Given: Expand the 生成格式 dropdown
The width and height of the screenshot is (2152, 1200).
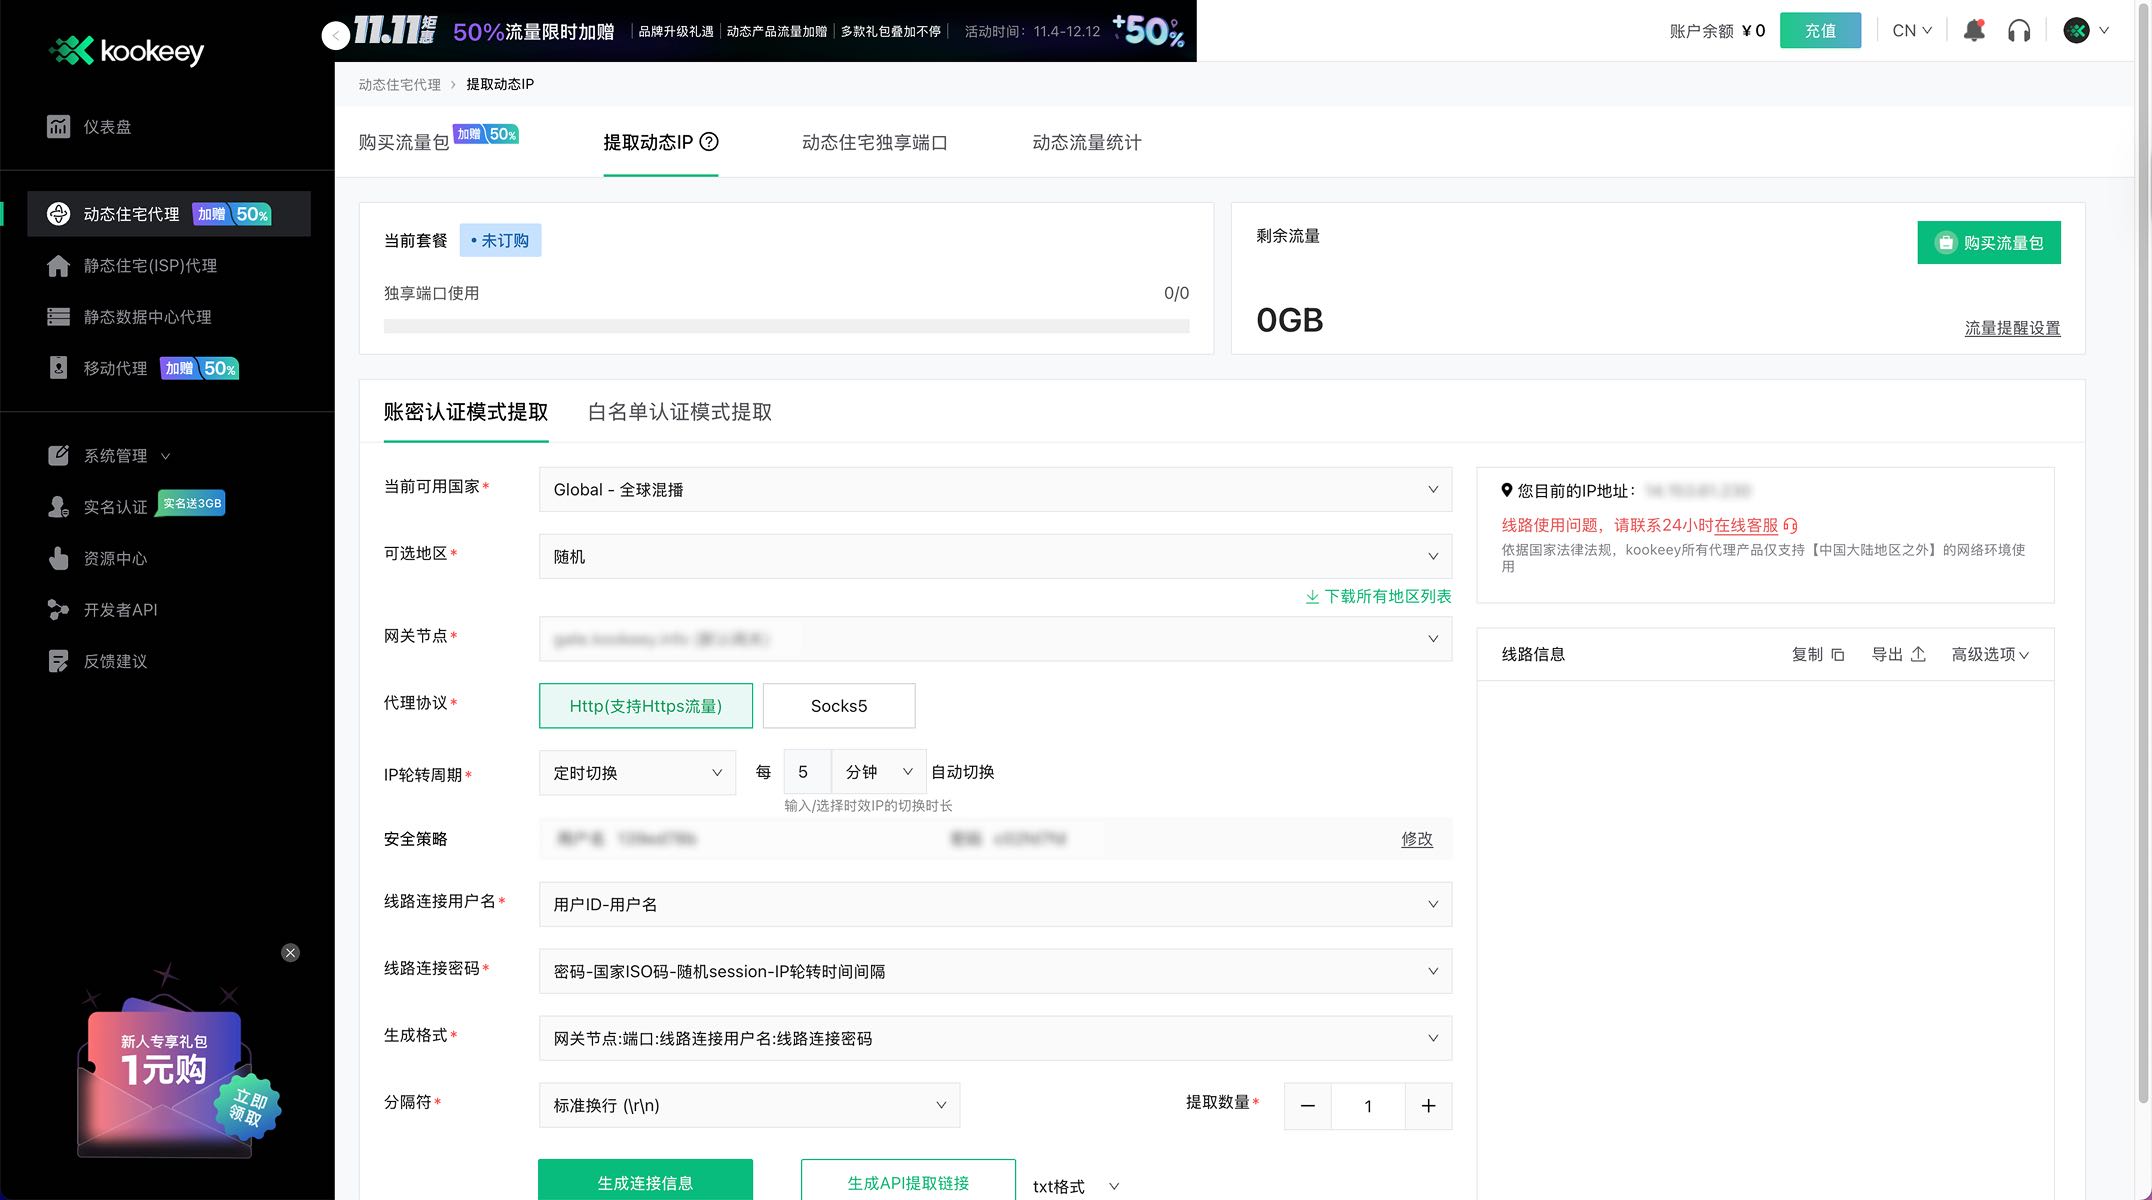Looking at the screenshot, I should pyautogui.click(x=994, y=1039).
